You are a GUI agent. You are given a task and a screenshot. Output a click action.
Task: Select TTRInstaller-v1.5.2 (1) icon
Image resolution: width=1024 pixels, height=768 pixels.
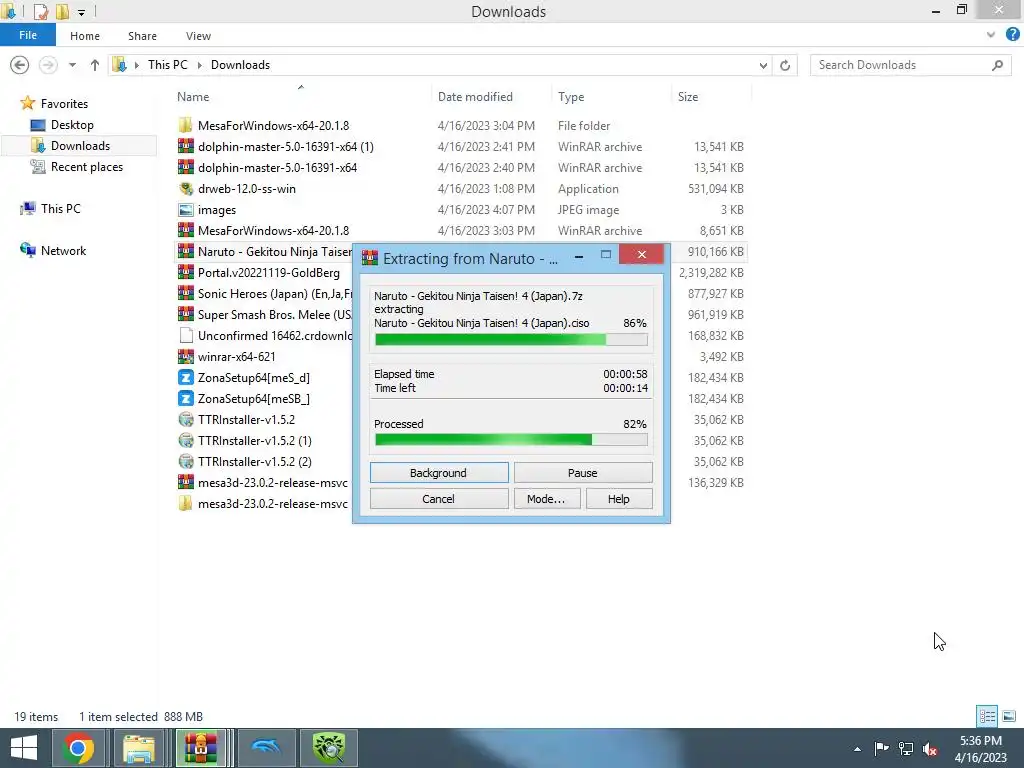click(x=185, y=440)
